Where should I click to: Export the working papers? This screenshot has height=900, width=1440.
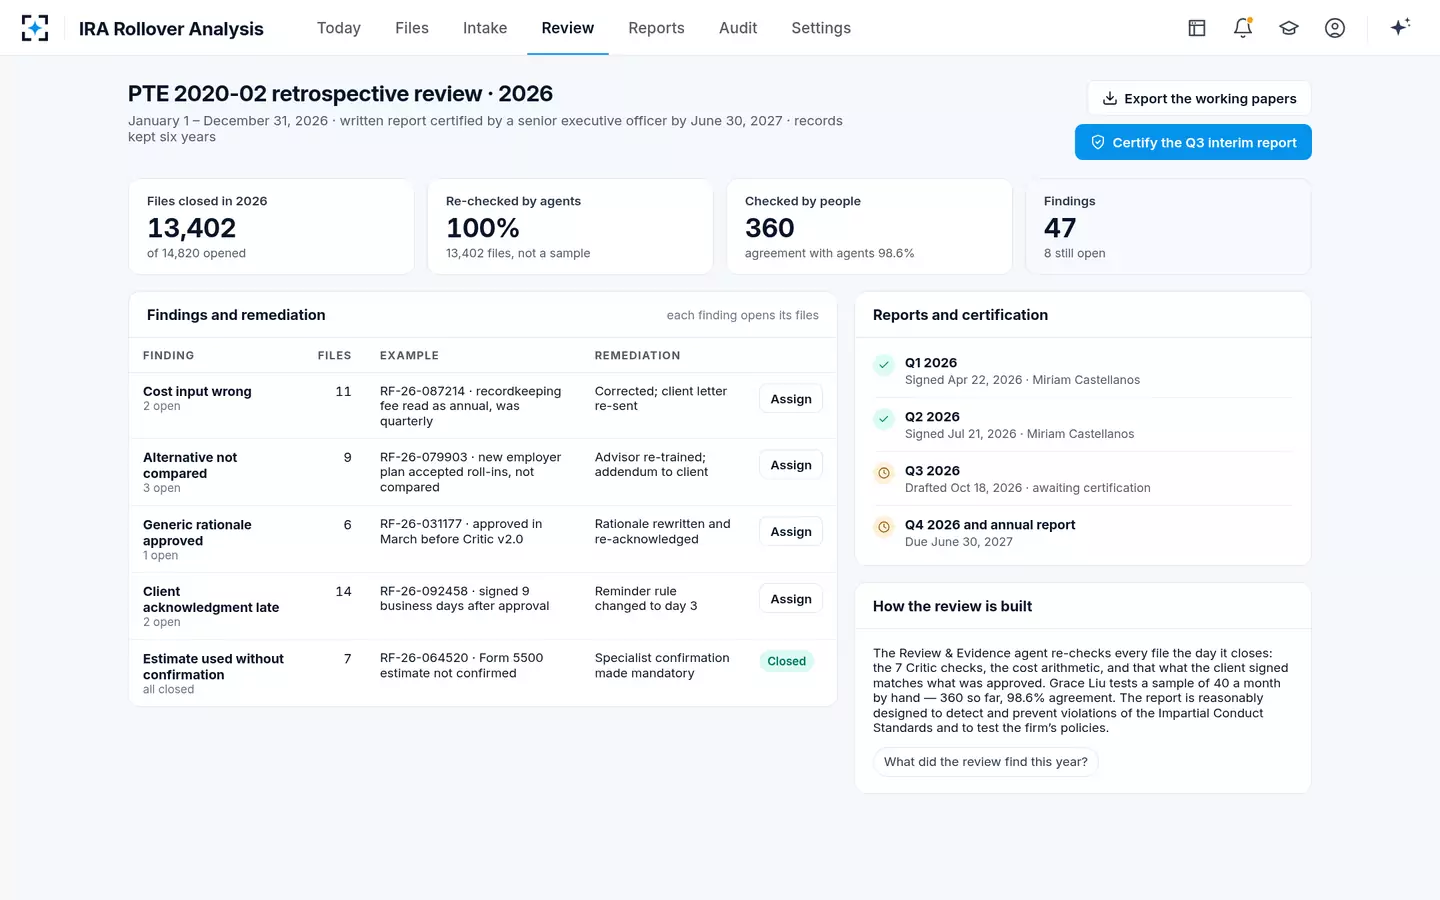tap(1199, 98)
